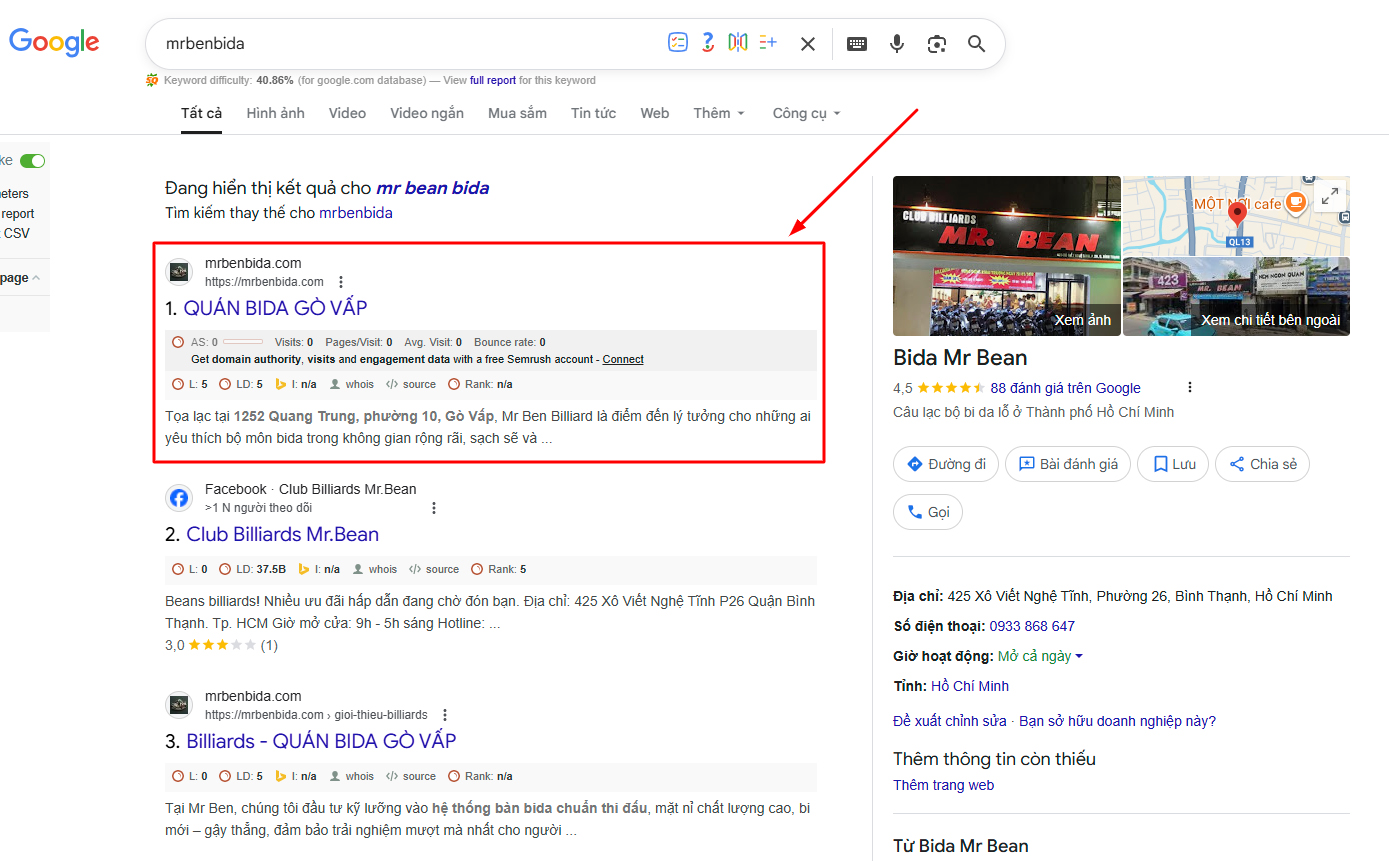
Task: Open the on-screen keyboard icon
Action: (857, 44)
